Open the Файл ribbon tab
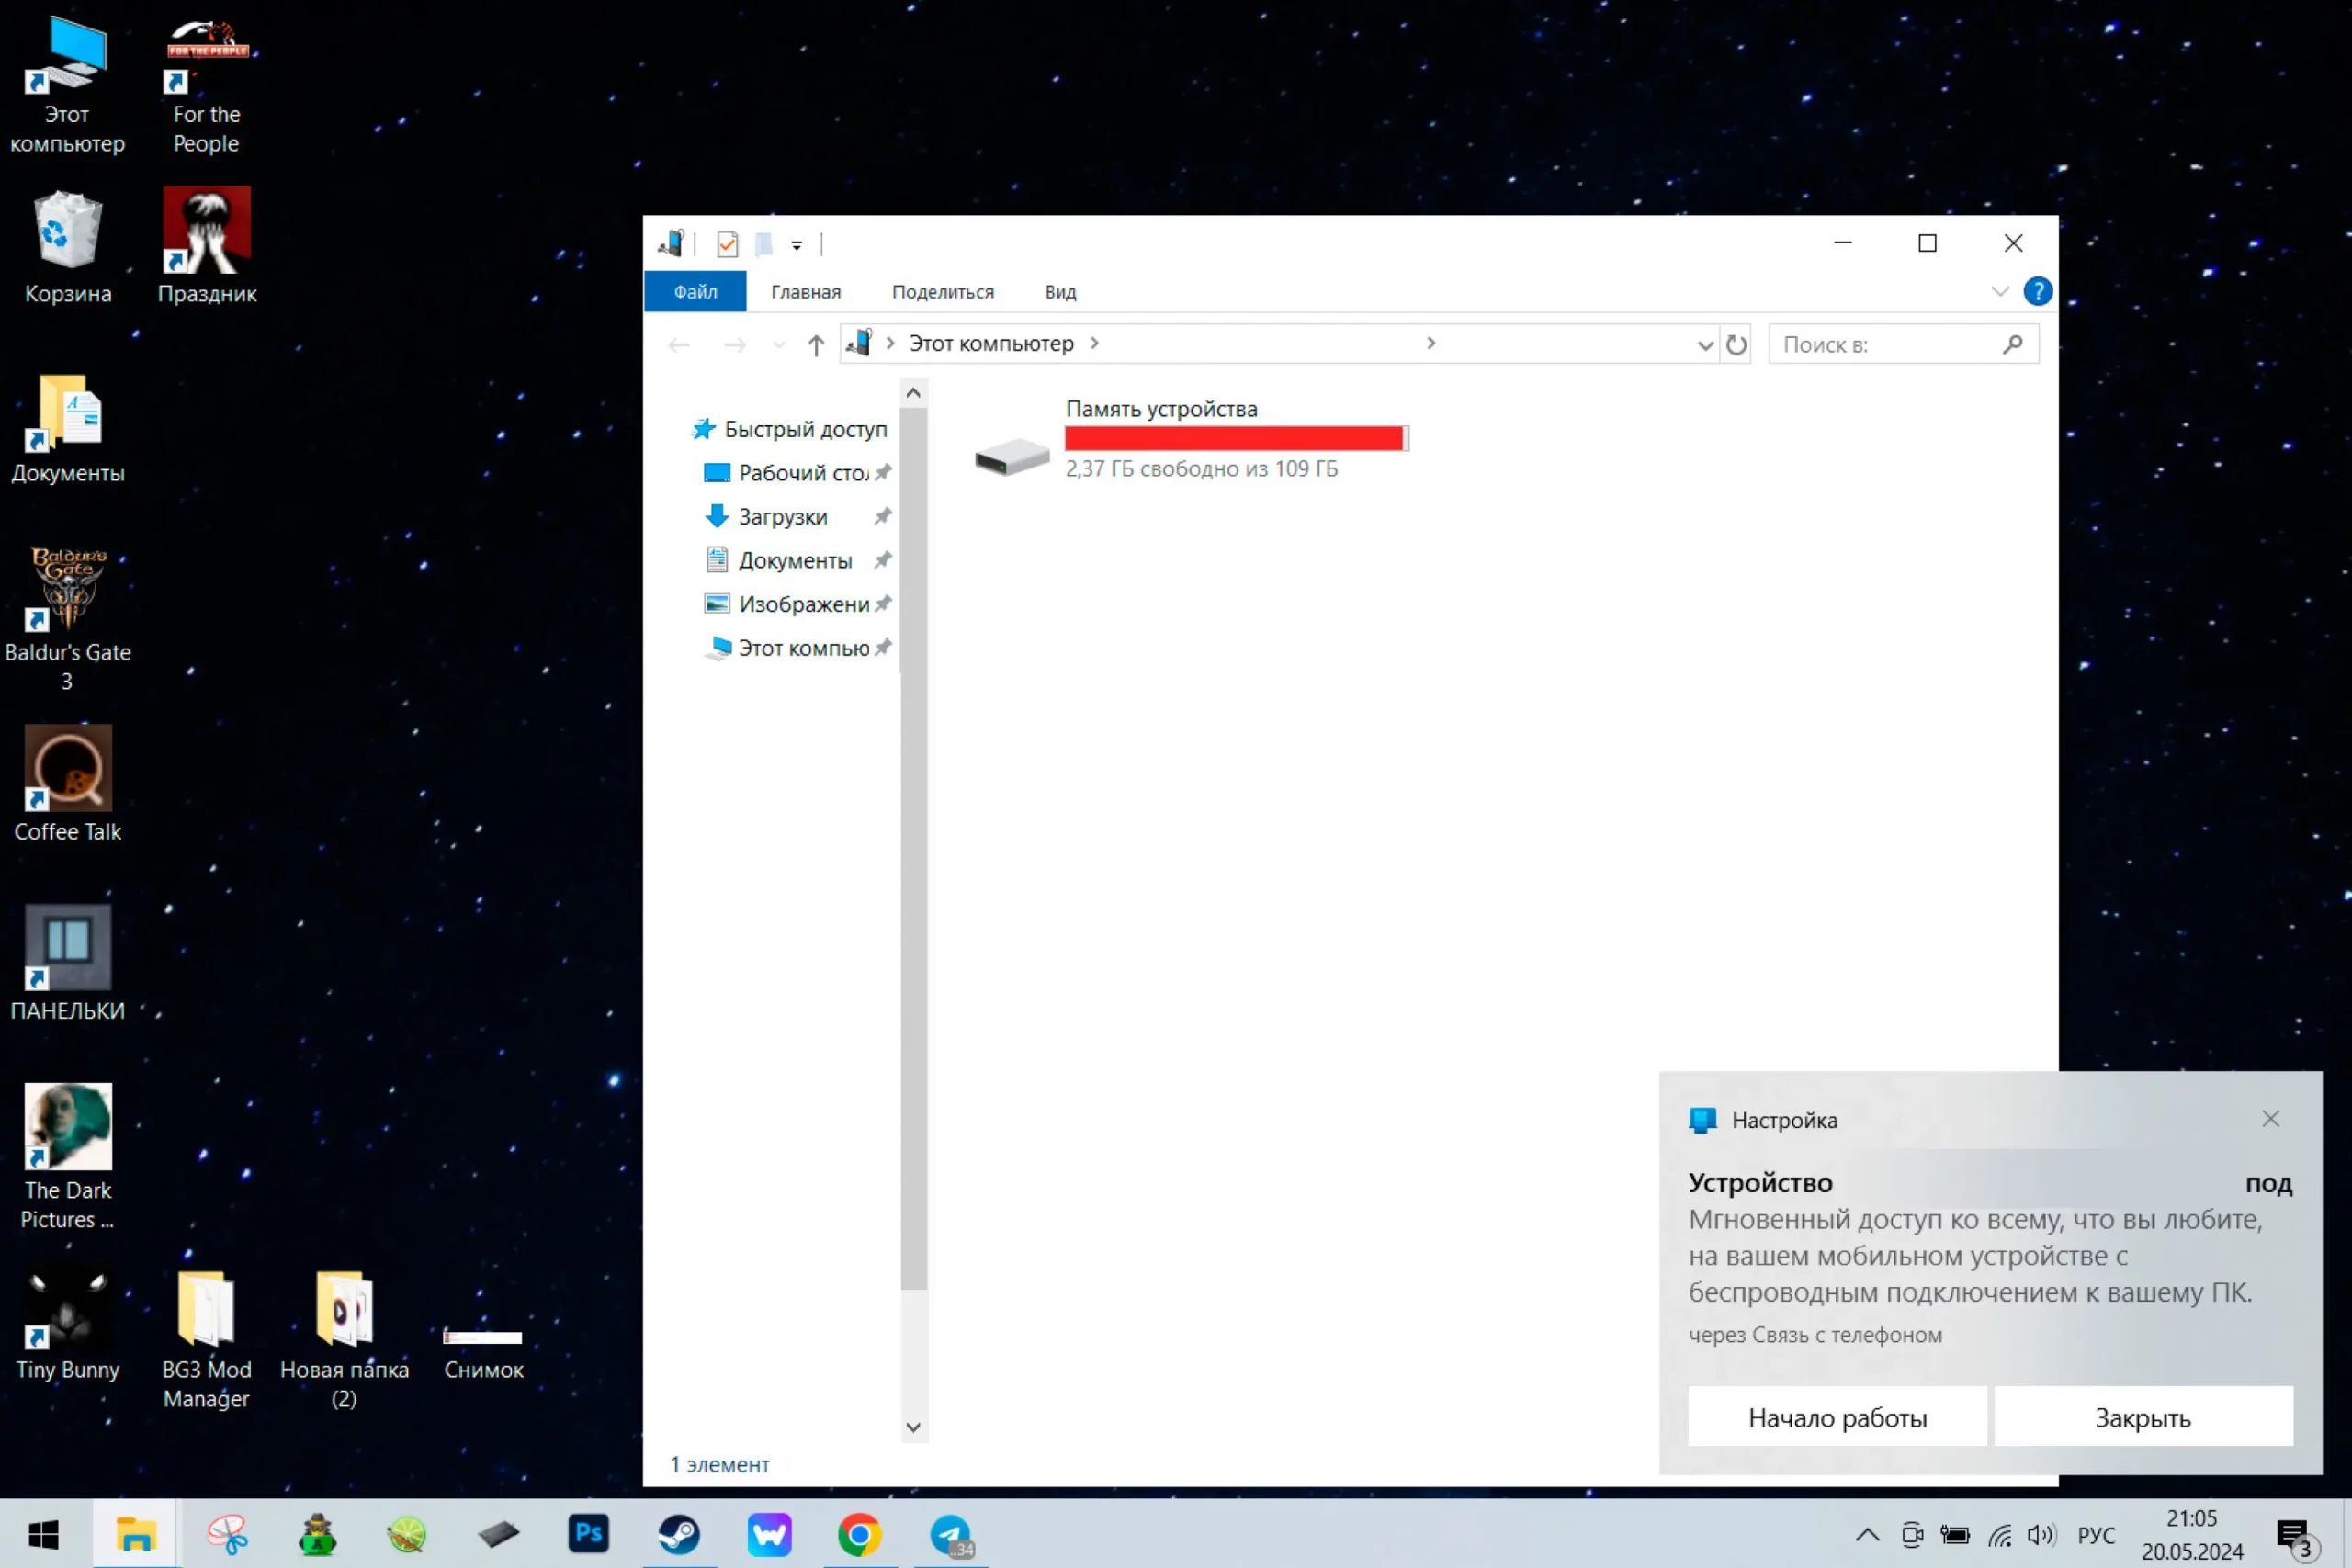The height and width of the screenshot is (1568, 2352). click(695, 292)
